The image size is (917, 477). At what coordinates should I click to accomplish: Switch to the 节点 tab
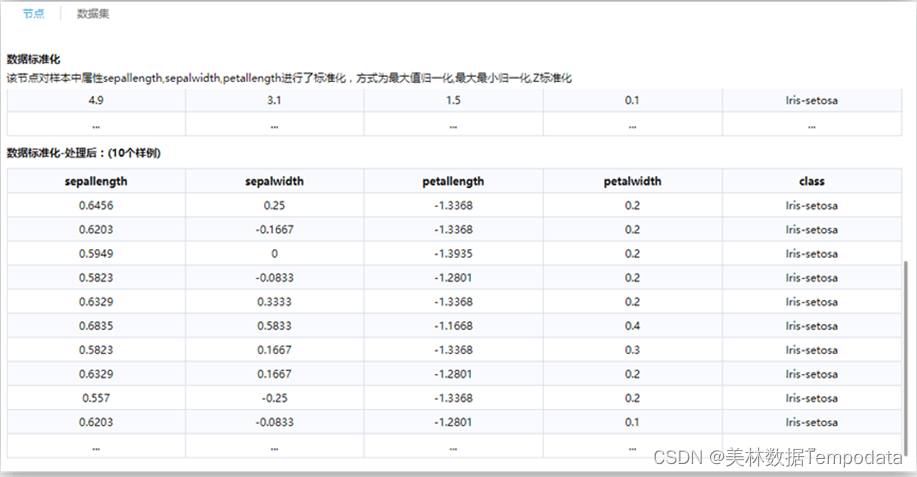point(33,13)
